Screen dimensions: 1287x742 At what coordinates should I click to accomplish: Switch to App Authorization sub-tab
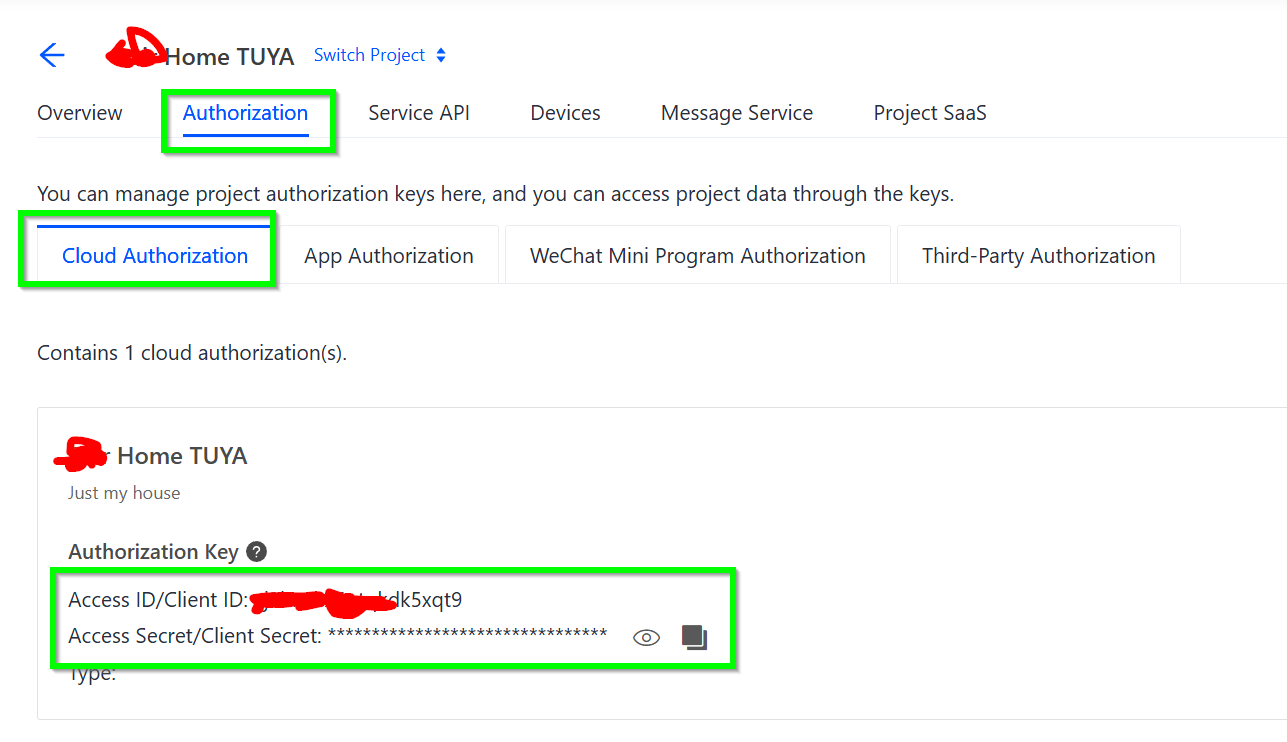[x=389, y=255]
